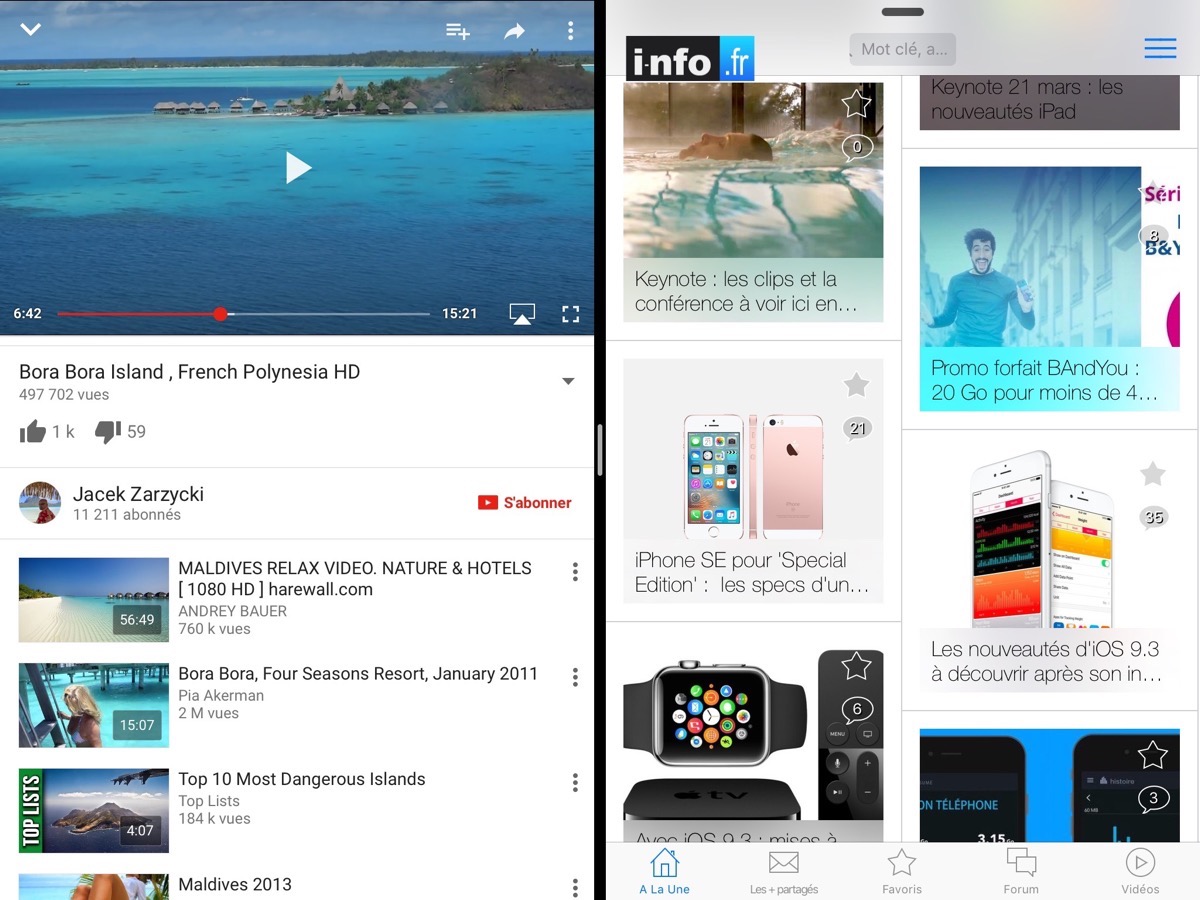Switch to Vidéos tab
This screenshot has width=1200, height=900.
tap(1140, 871)
